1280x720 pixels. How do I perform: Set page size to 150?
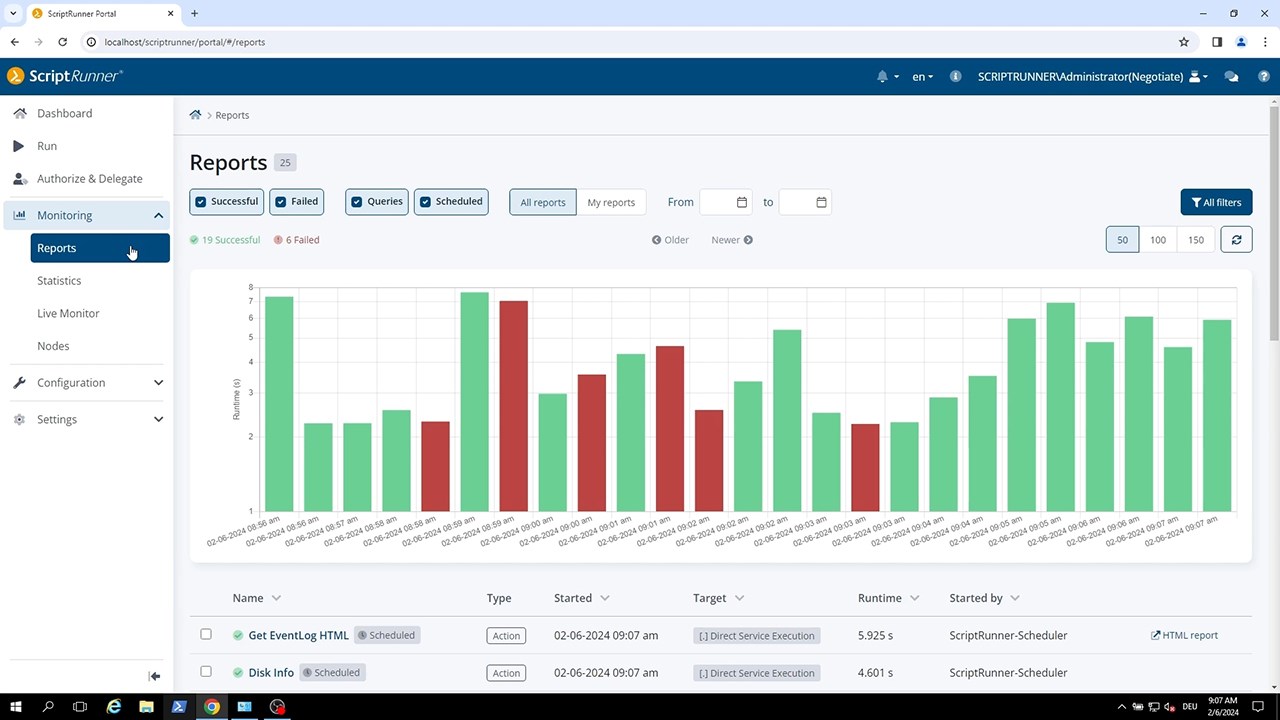click(1196, 240)
